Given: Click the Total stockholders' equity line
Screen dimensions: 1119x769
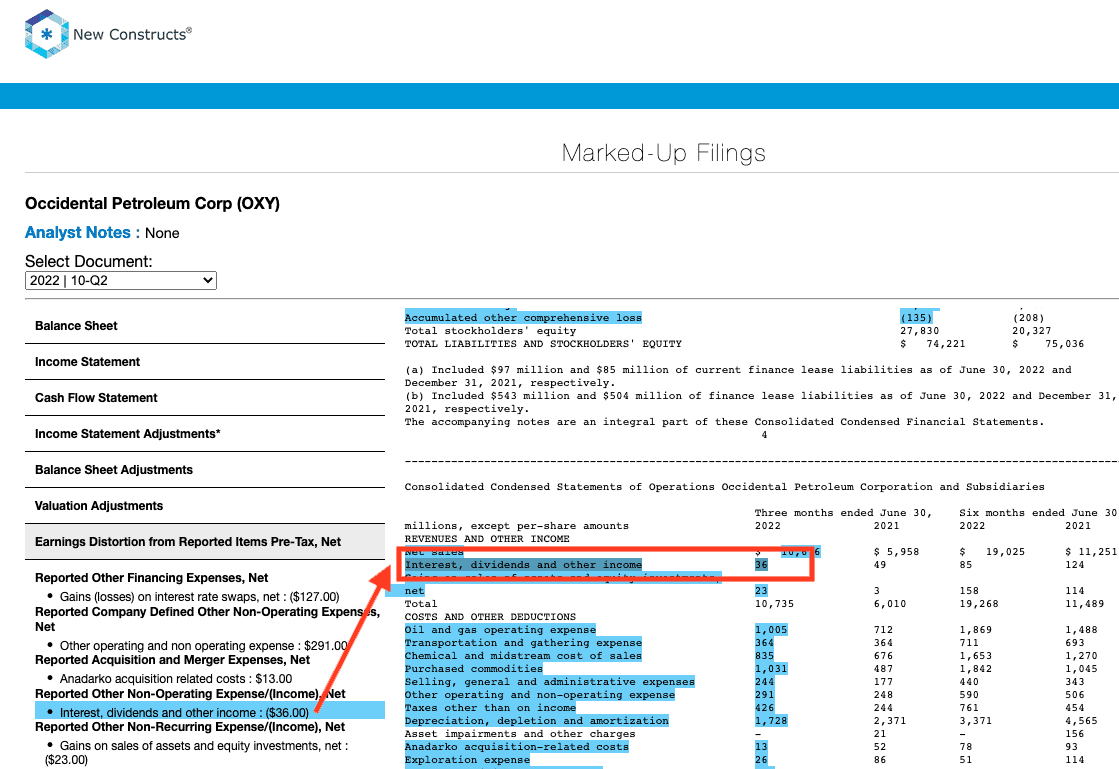Looking at the screenshot, I should [x=490, y=331].
